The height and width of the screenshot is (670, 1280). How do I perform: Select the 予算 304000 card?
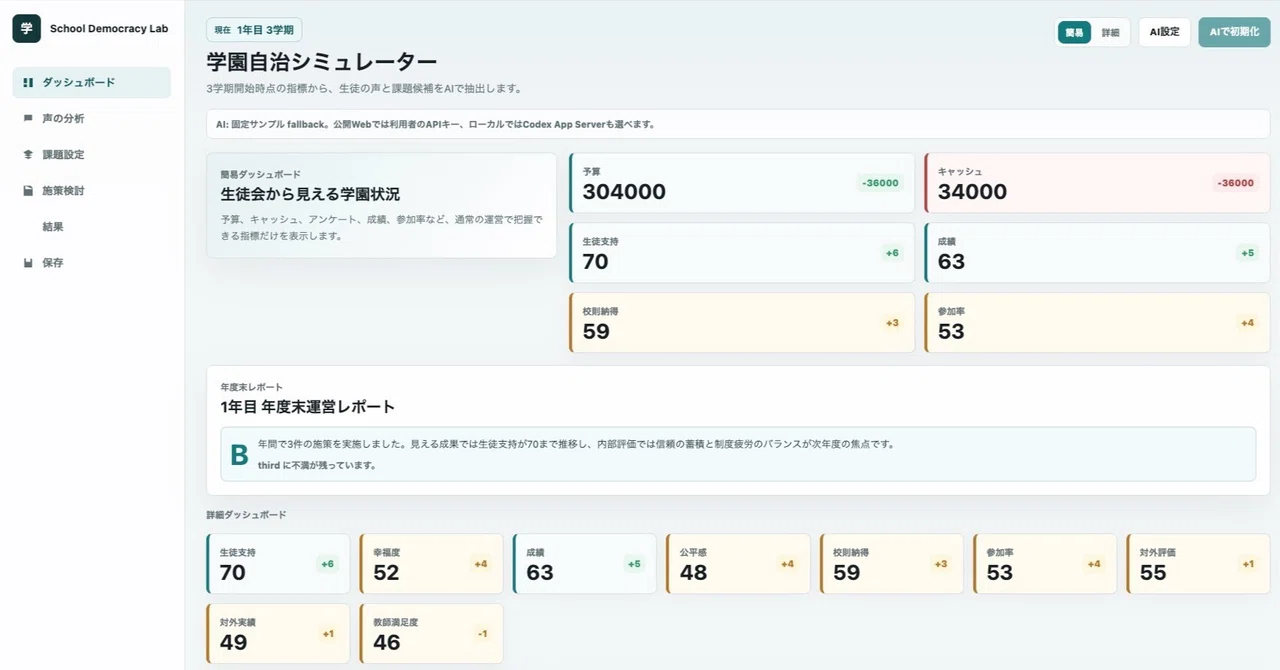point(742,183)
